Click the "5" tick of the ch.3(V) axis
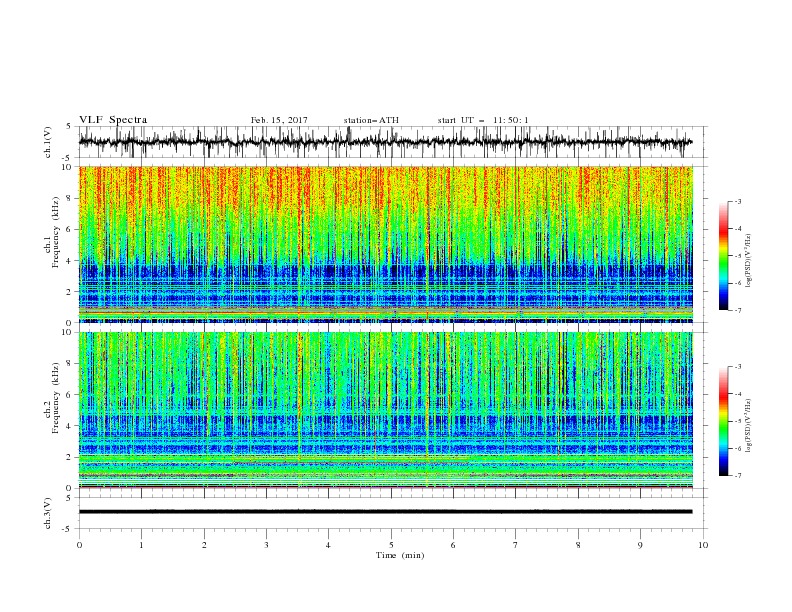The height and width of the screenshot is (612, 792). (70, 498)
